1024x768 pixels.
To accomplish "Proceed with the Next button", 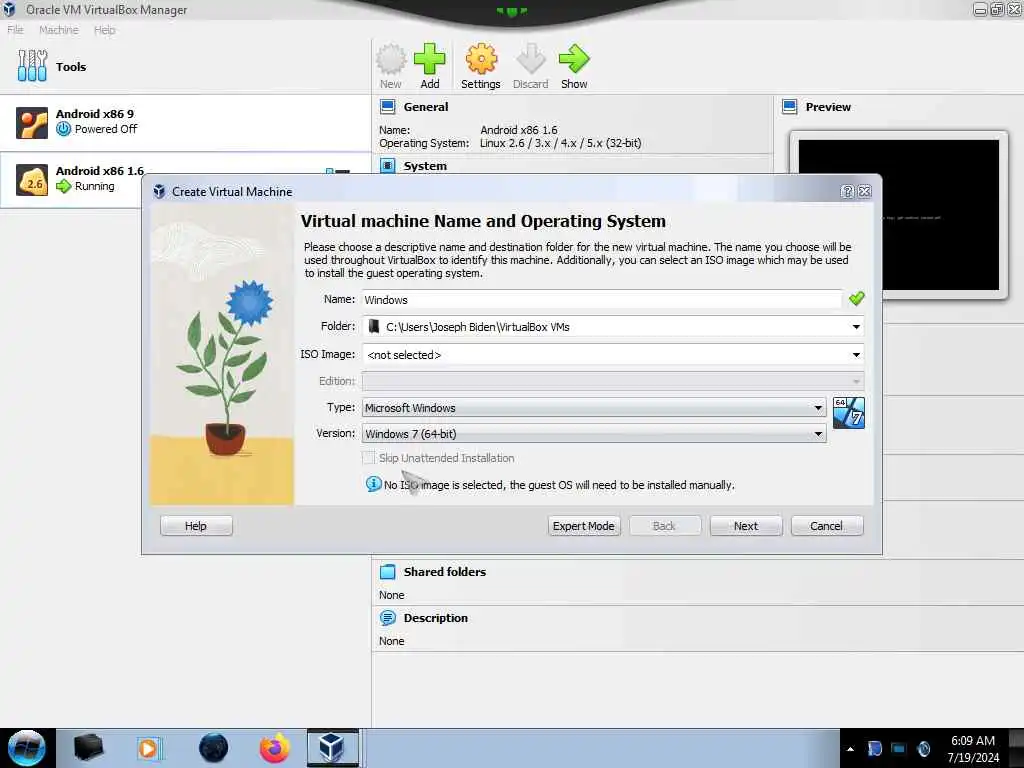I will 746,526.
